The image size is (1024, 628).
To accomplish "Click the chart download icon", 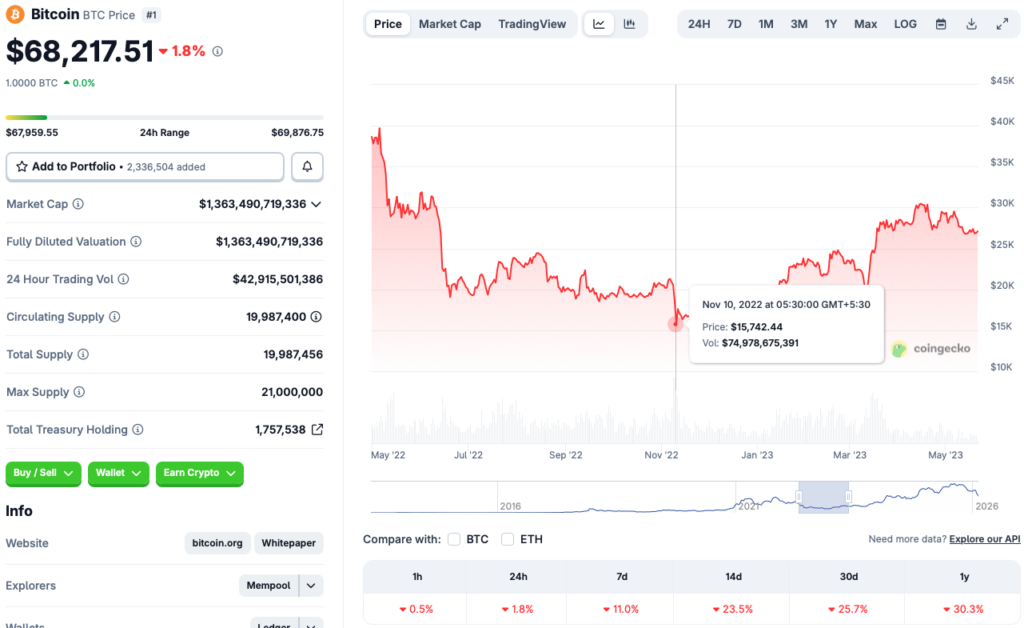I will click(x=971, y=23).
